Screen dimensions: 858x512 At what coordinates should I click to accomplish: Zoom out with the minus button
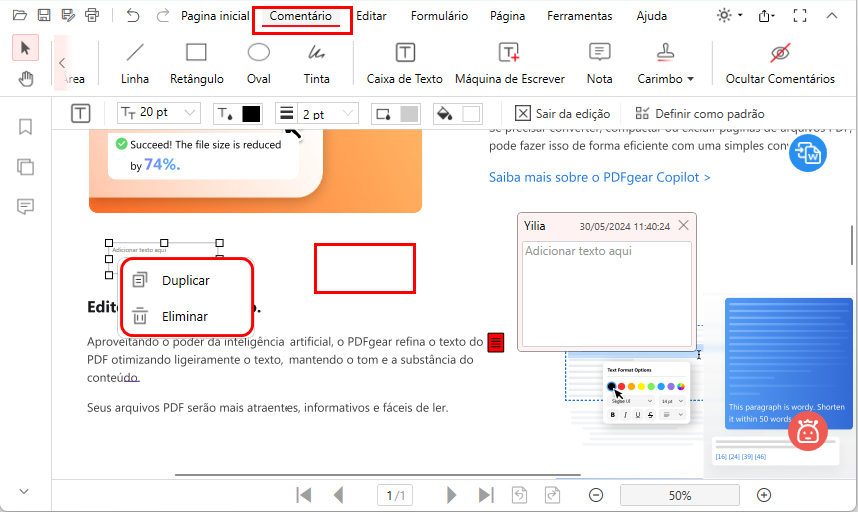click(596, 495)
